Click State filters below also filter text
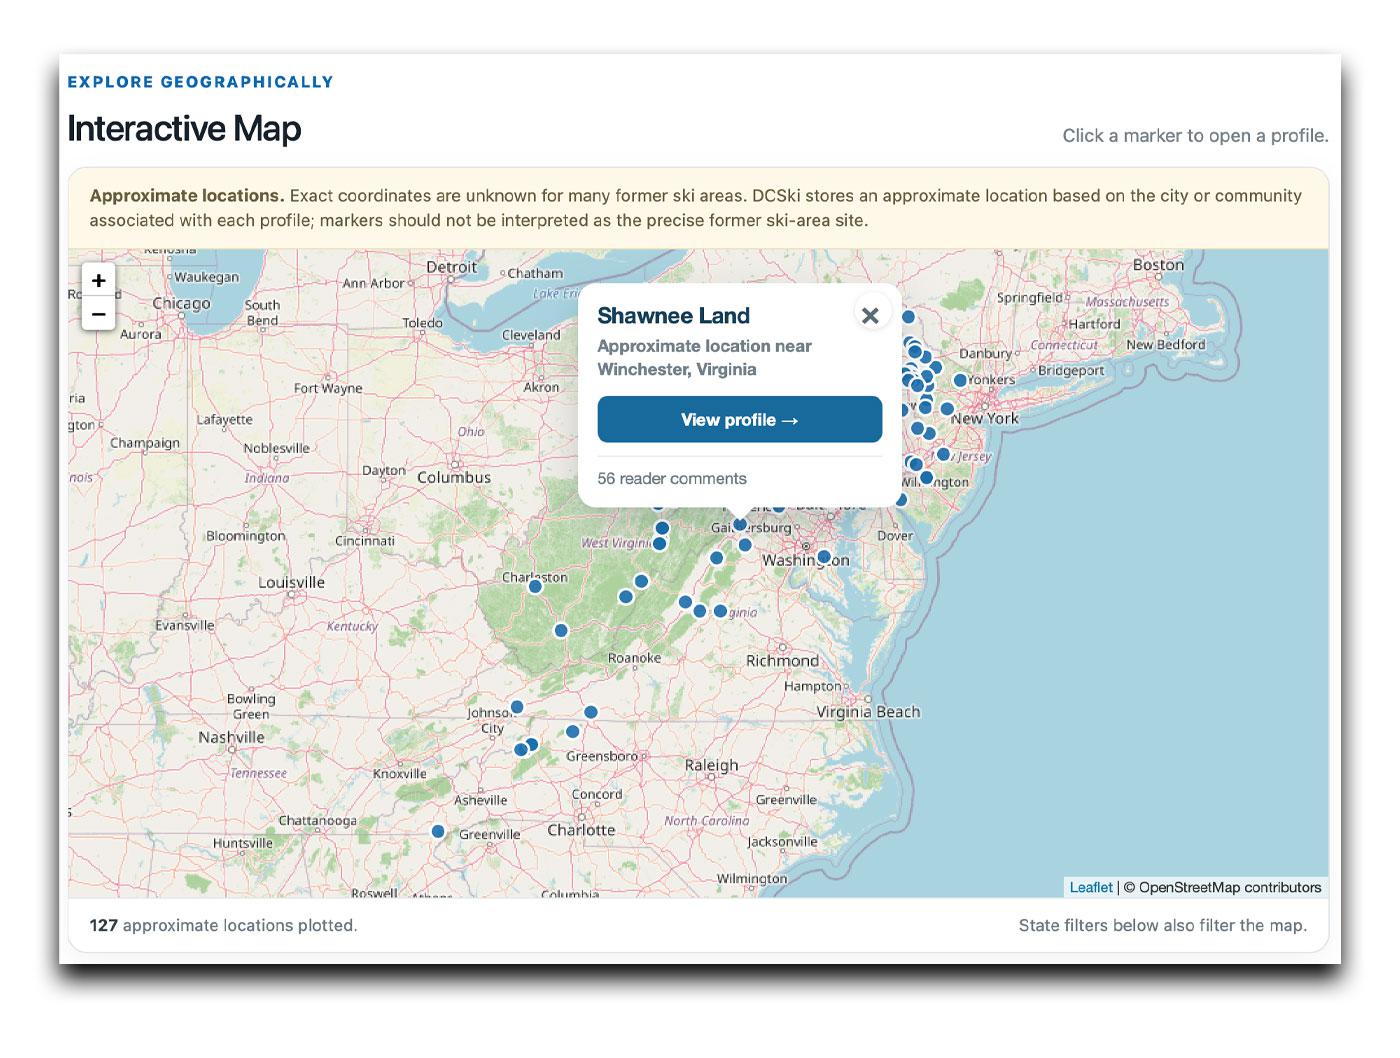1400x1058 pixels. [1162, 926]
